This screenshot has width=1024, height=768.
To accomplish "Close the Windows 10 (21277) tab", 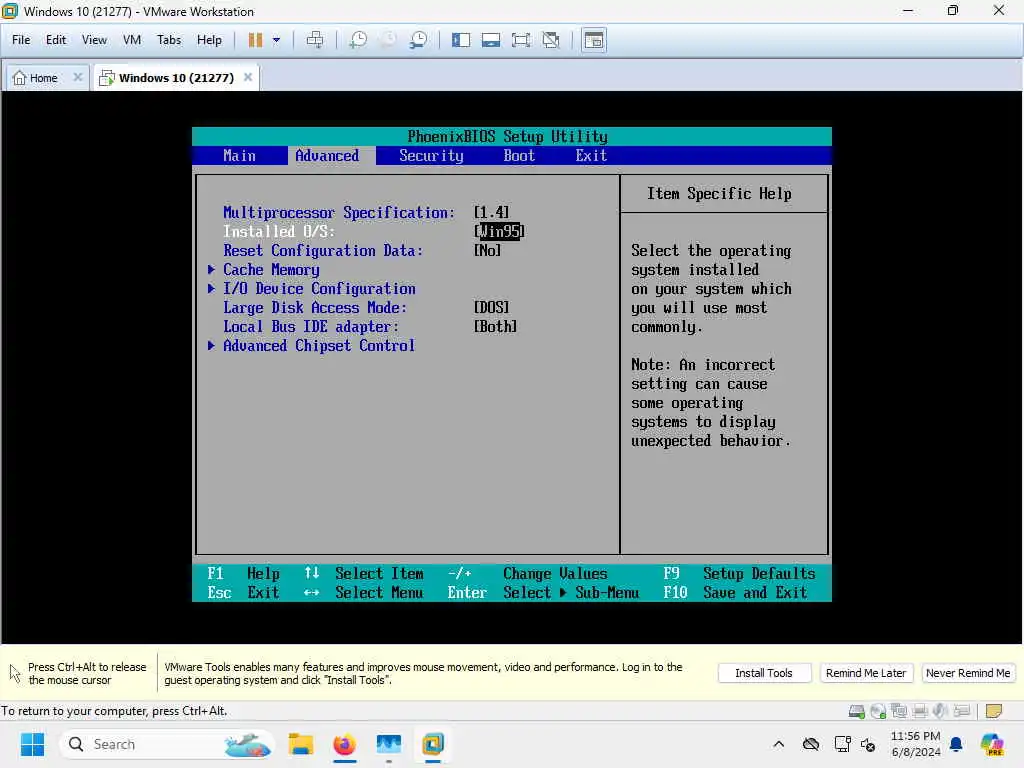I will pyautogui.click(x=248, y=77).
